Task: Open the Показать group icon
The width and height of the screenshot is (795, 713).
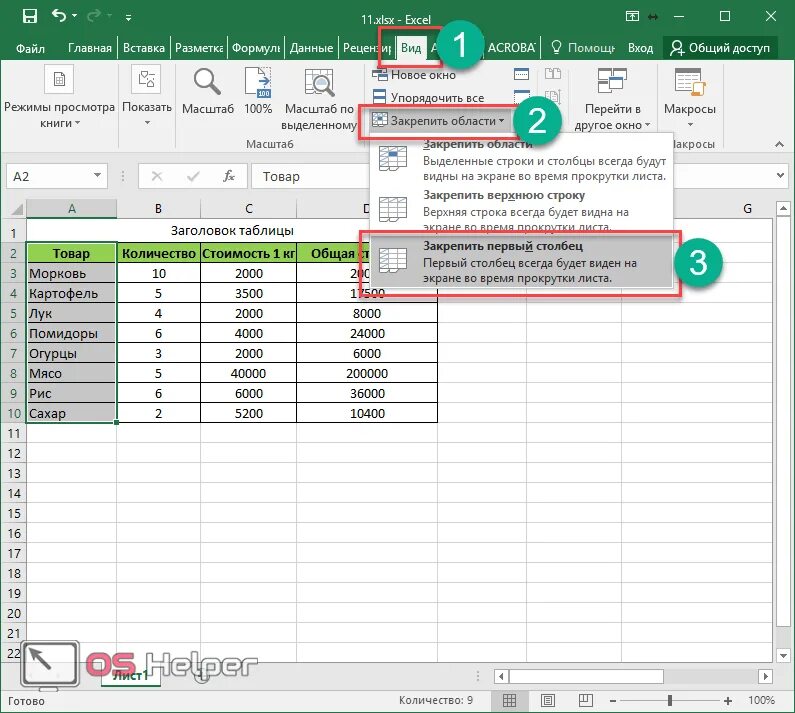Action: 147,80
